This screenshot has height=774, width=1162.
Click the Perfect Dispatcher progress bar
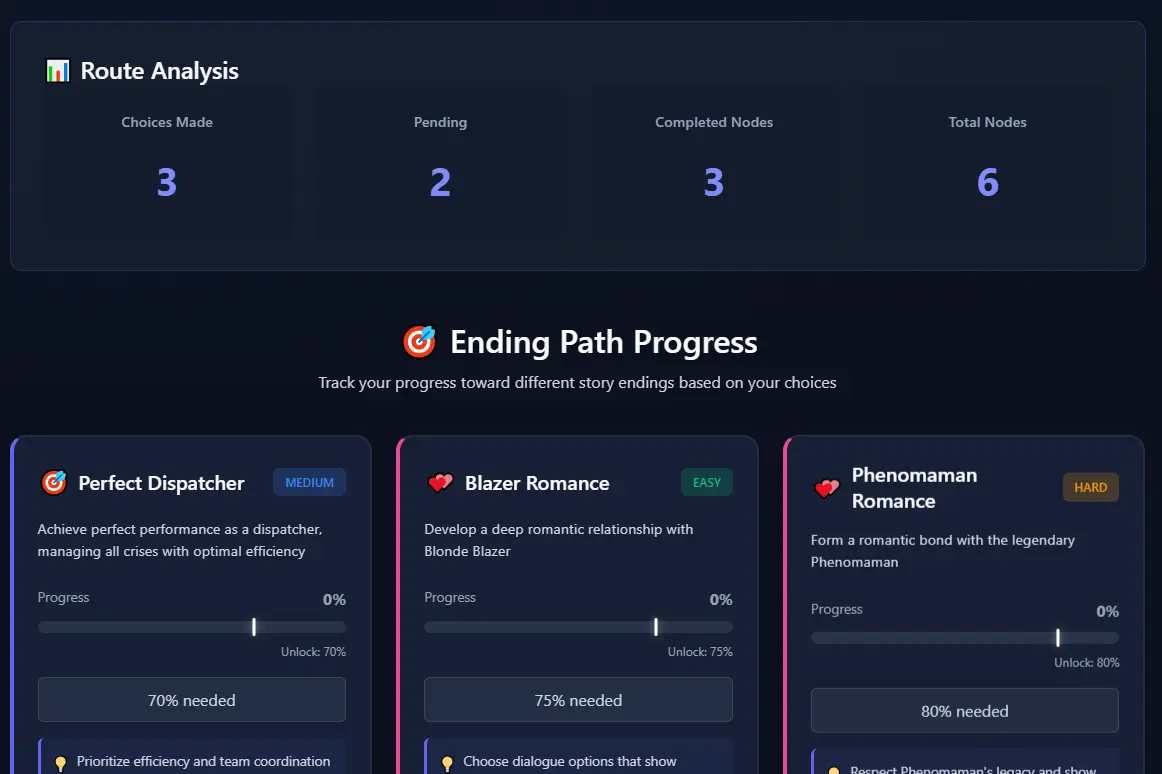coord(192,627)
